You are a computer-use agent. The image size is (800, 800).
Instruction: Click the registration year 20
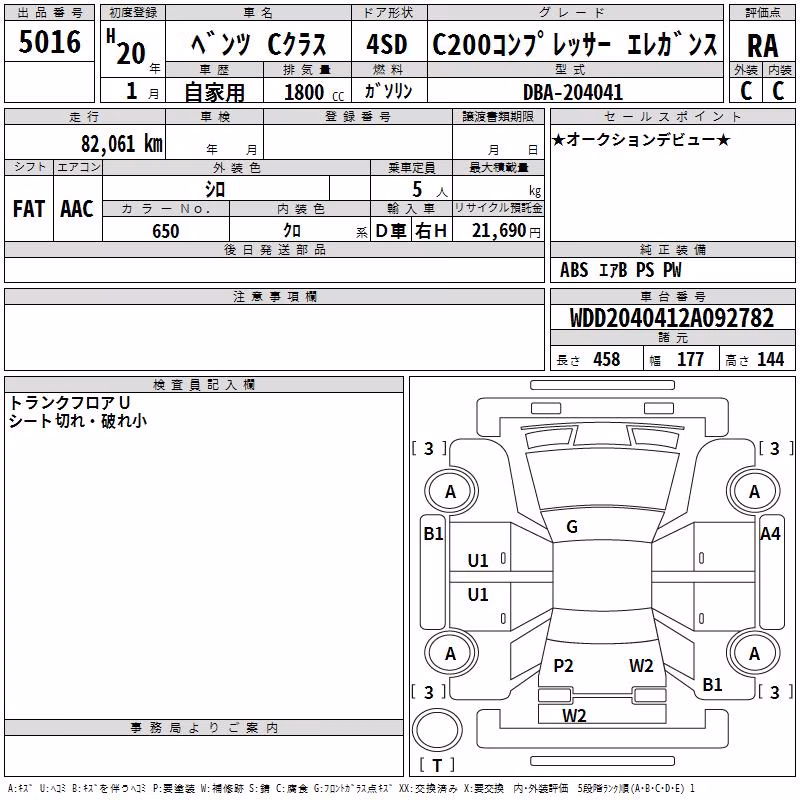pyautogui.click(x=131, y=54)
